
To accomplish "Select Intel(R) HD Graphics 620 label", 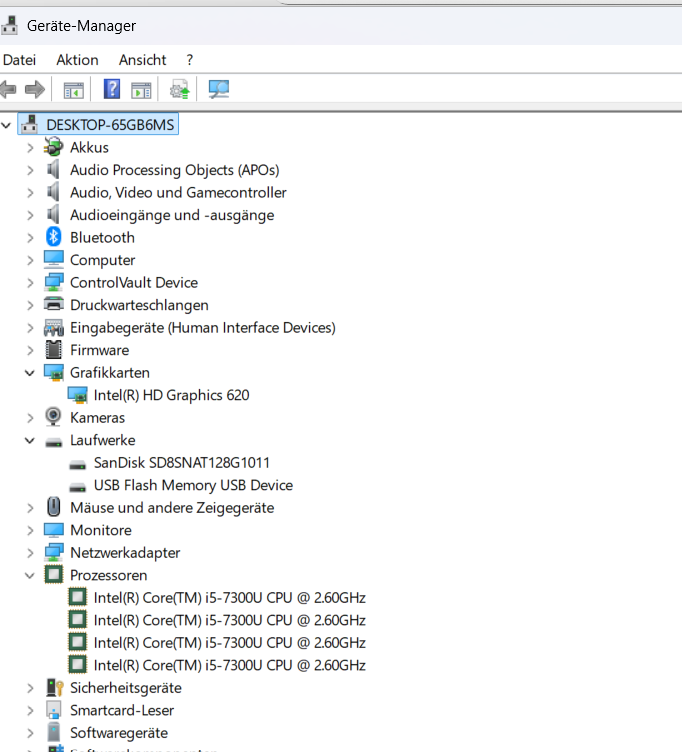I will (171, 395).
